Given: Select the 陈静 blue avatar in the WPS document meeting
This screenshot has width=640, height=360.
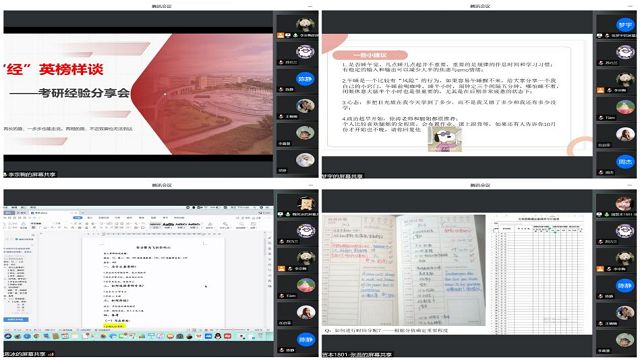Looking at the screenshot, I should (x=305, y=340).
